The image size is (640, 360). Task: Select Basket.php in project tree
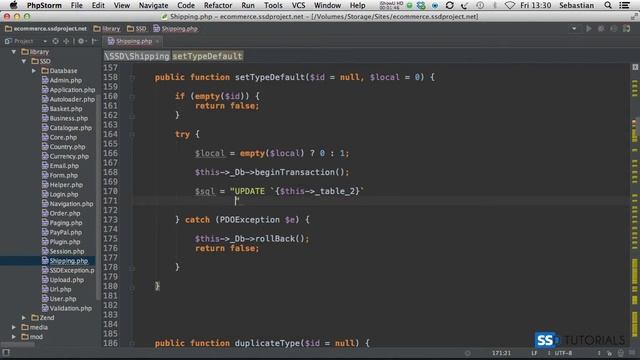[62, 109]
